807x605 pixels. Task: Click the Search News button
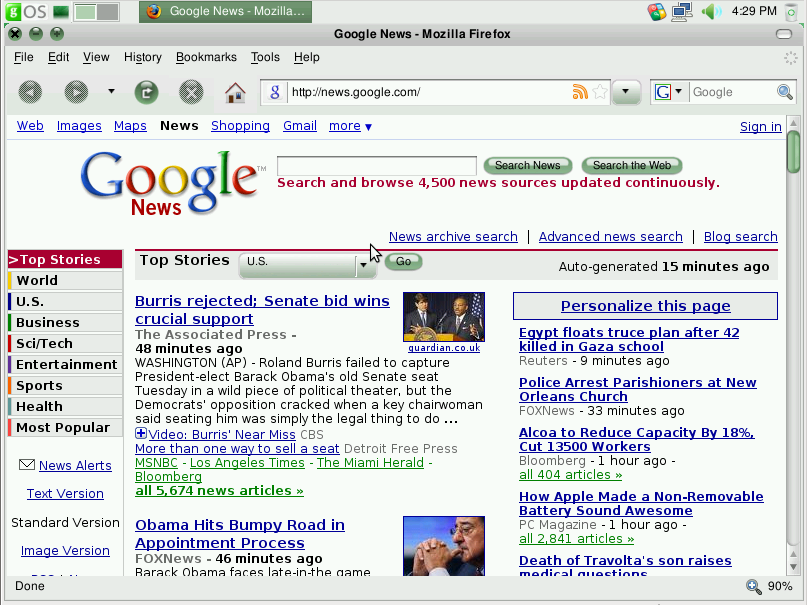coord(528,166)
